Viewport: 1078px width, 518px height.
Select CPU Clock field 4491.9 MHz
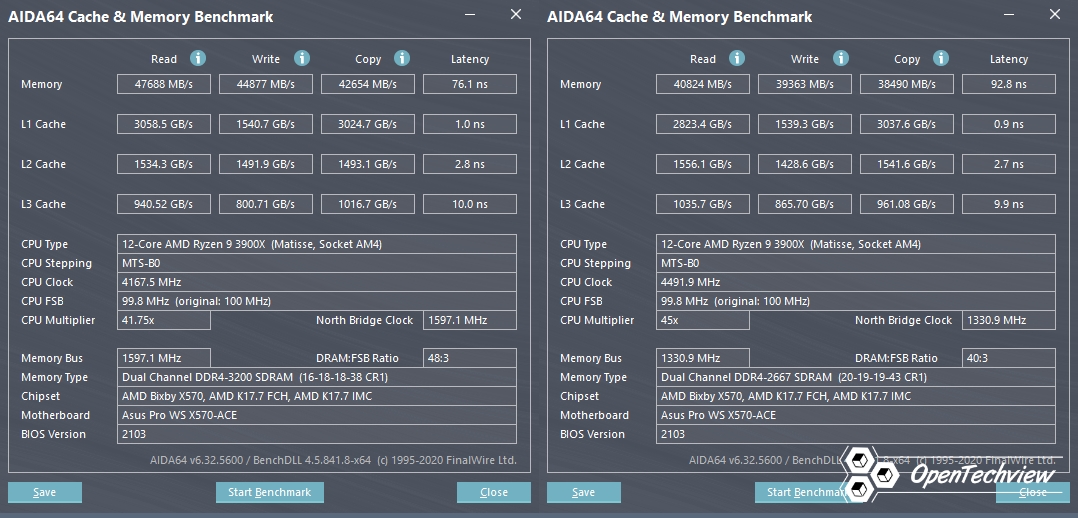click(856, 282)
